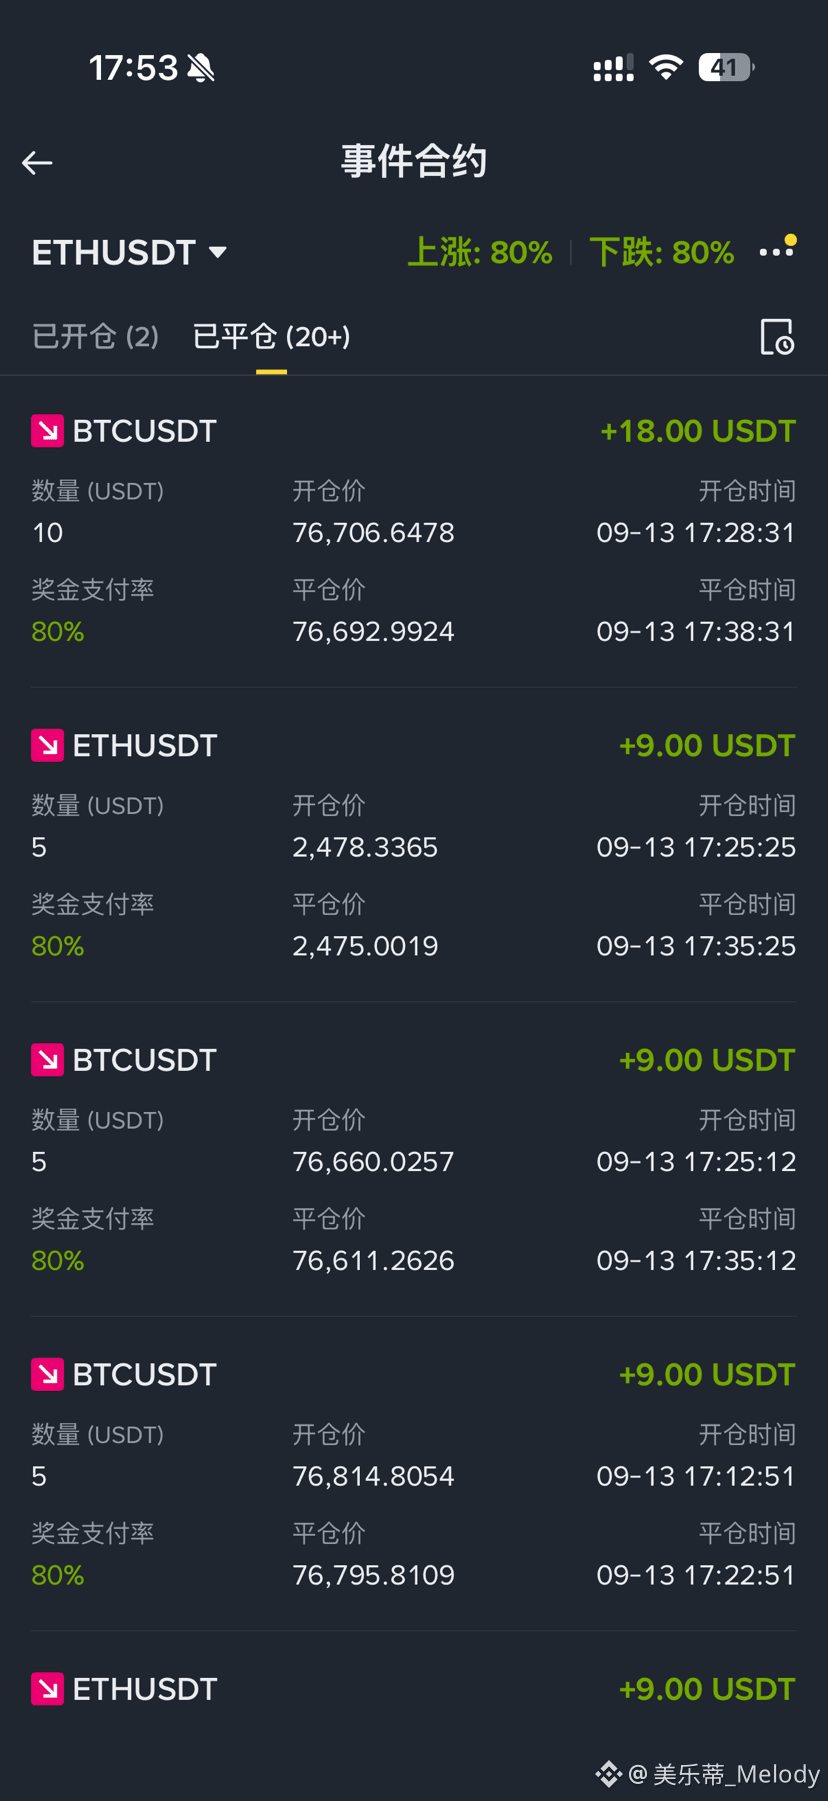Tap the red arrow icon beside ETHUSDT 2,478.3365
The image size is (828, 1801).
(x=47, y=745)
